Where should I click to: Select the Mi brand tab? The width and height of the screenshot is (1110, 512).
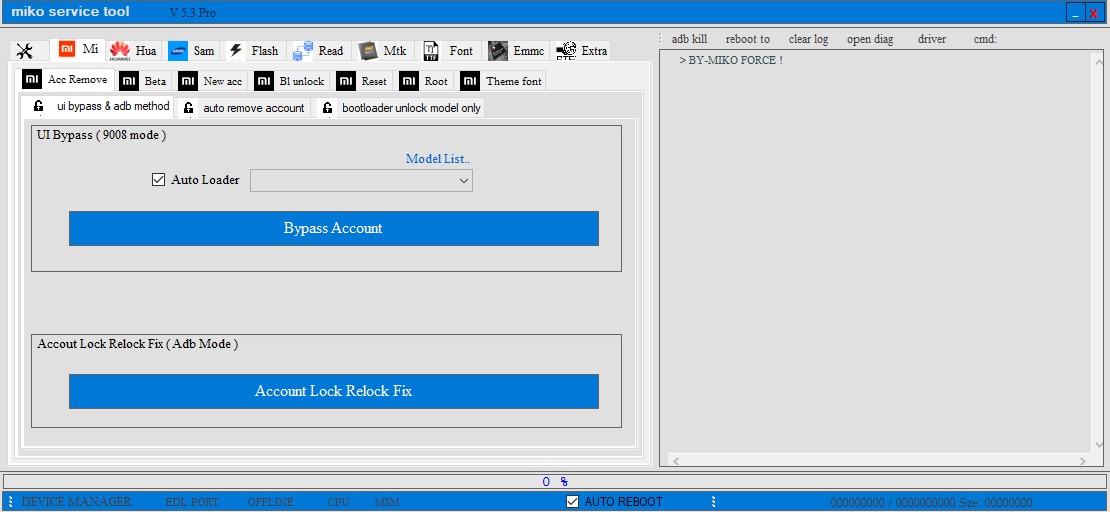click(78, 50)
